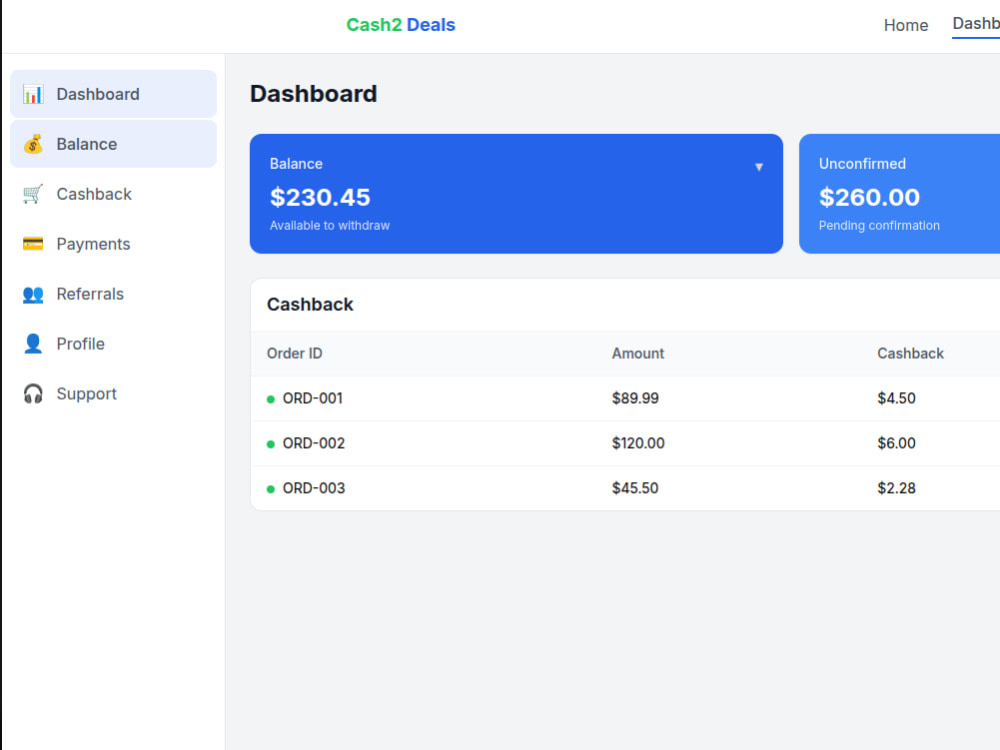
Task: Click 'Pending confirmation' text
Action: click(879, 226)
